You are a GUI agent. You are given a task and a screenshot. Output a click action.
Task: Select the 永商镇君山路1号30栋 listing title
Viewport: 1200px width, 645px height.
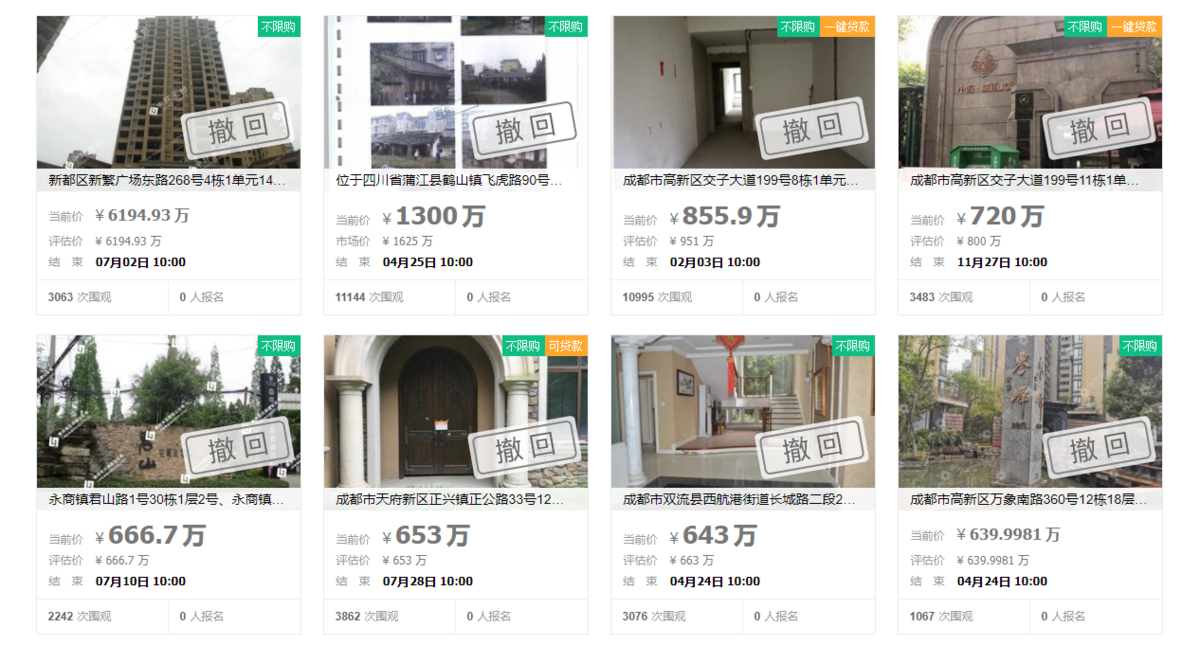tap(168, 500)
